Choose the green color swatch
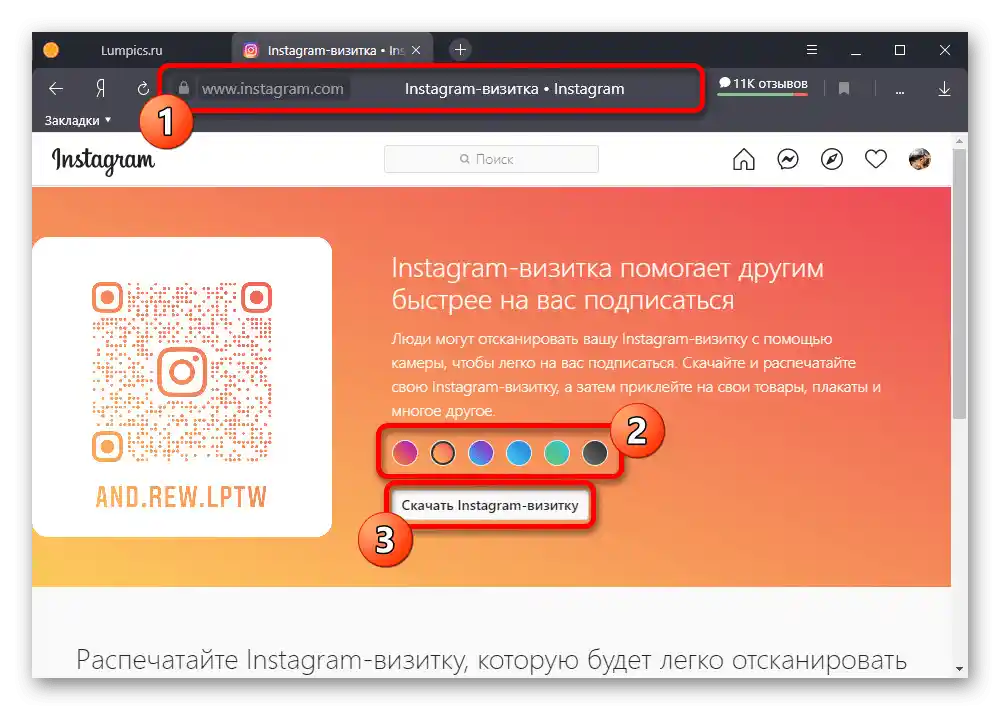This screenshot has width=1000, height=710. (x=557, y=453)
